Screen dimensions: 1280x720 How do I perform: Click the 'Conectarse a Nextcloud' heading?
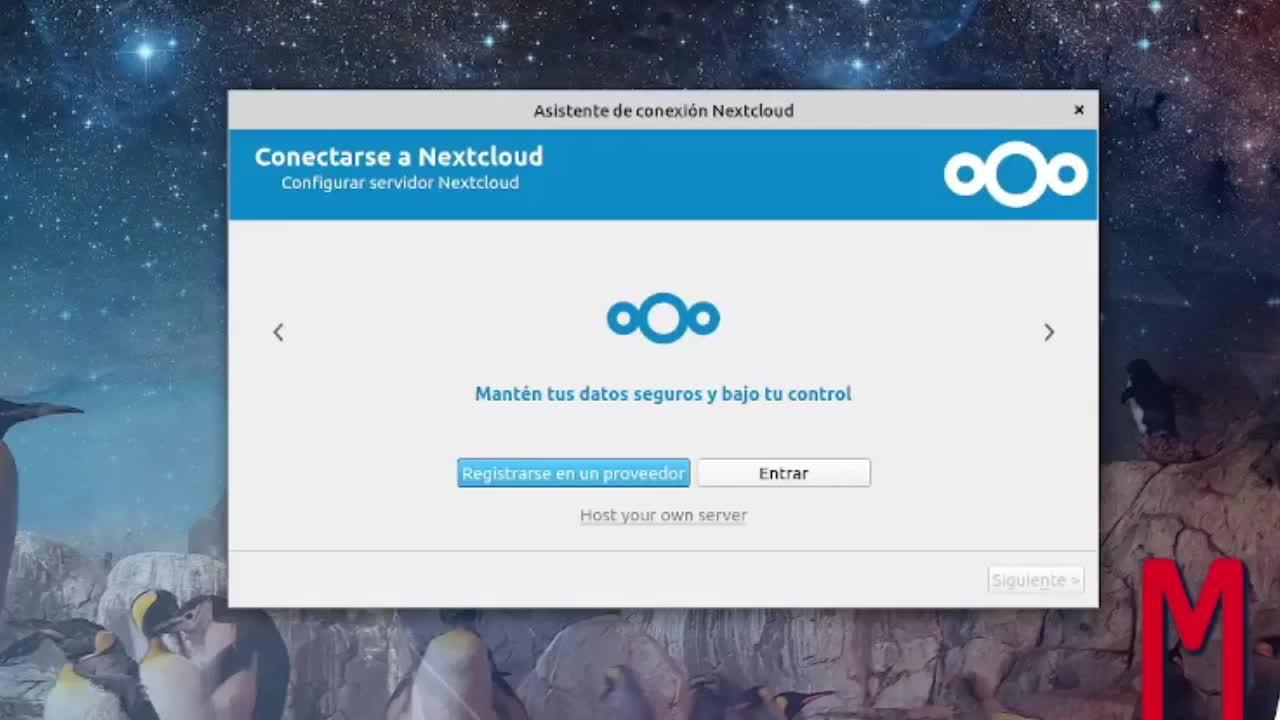pyautogui.click(x=399, y=157)
